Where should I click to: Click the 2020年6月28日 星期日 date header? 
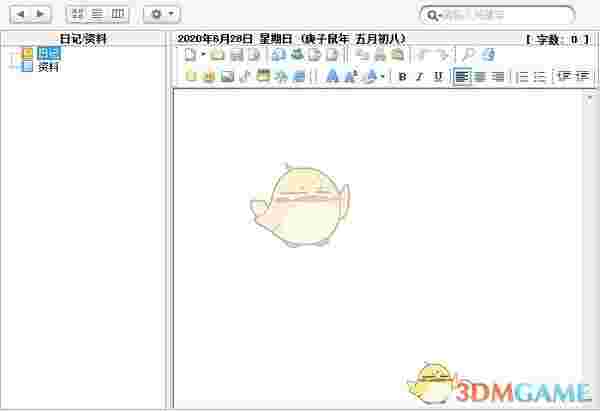[291, 39]
